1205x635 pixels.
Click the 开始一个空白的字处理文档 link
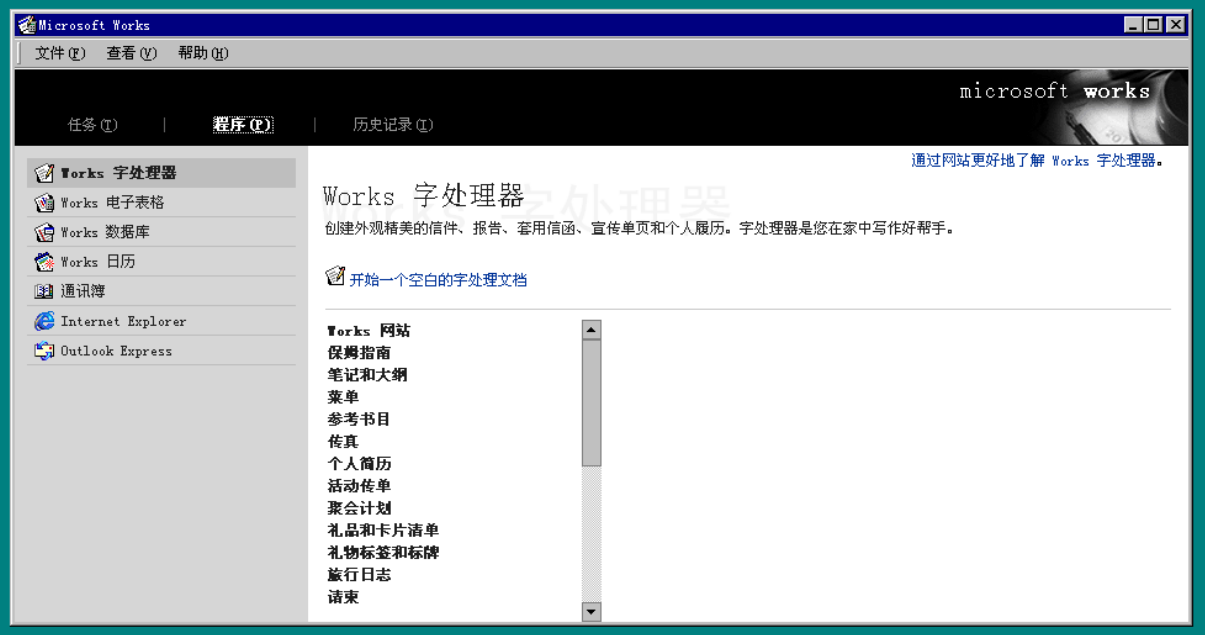[438, 280]
